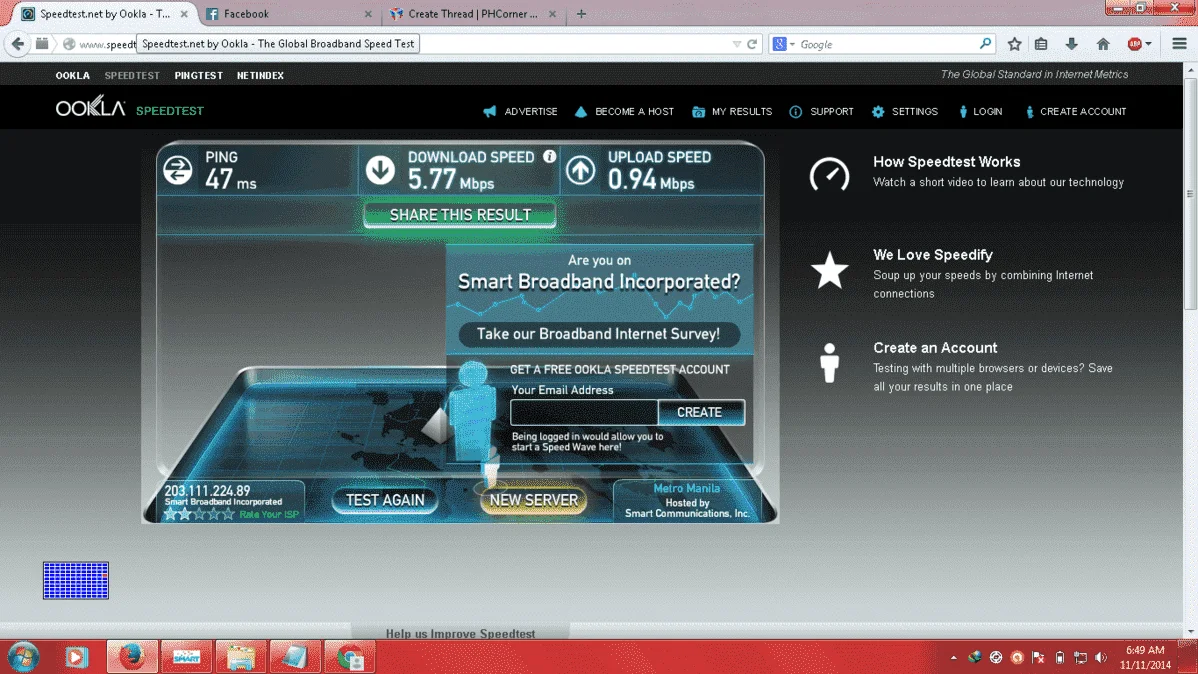Reload the page with the refresh icon
The image size is (1198, 674).
752,44
